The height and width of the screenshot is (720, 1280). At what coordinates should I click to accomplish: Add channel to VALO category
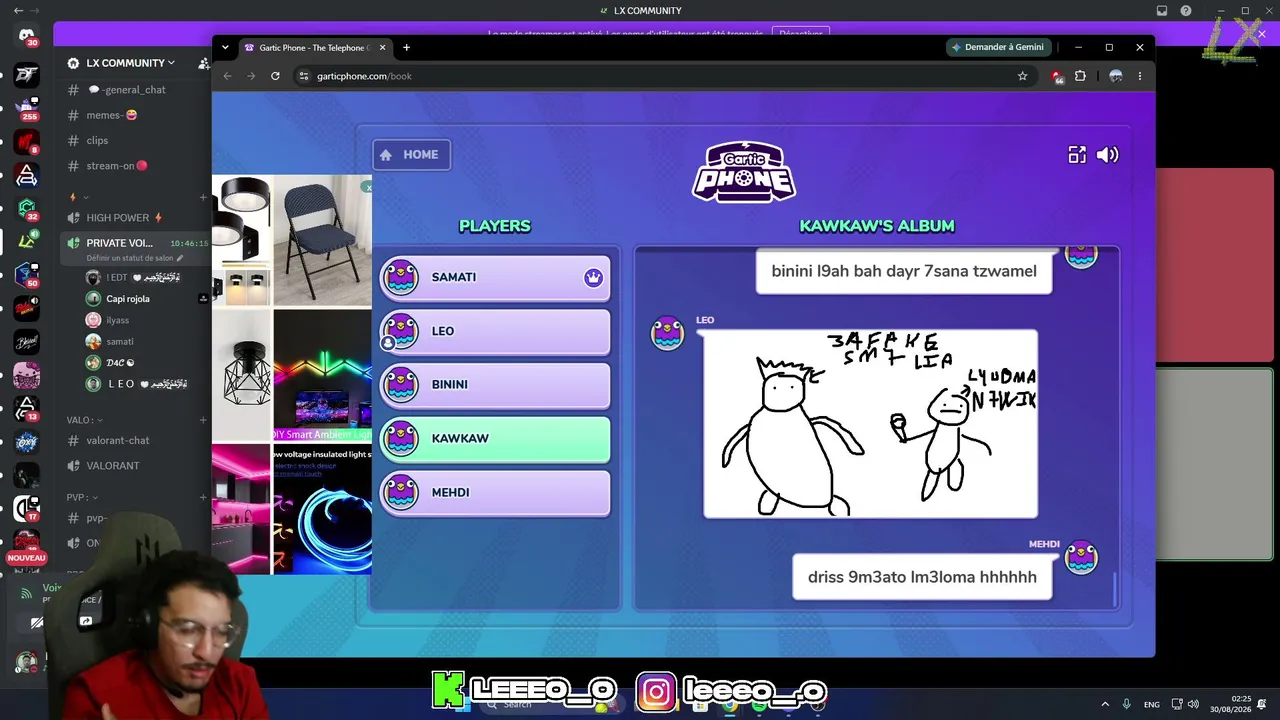[203, 420]
